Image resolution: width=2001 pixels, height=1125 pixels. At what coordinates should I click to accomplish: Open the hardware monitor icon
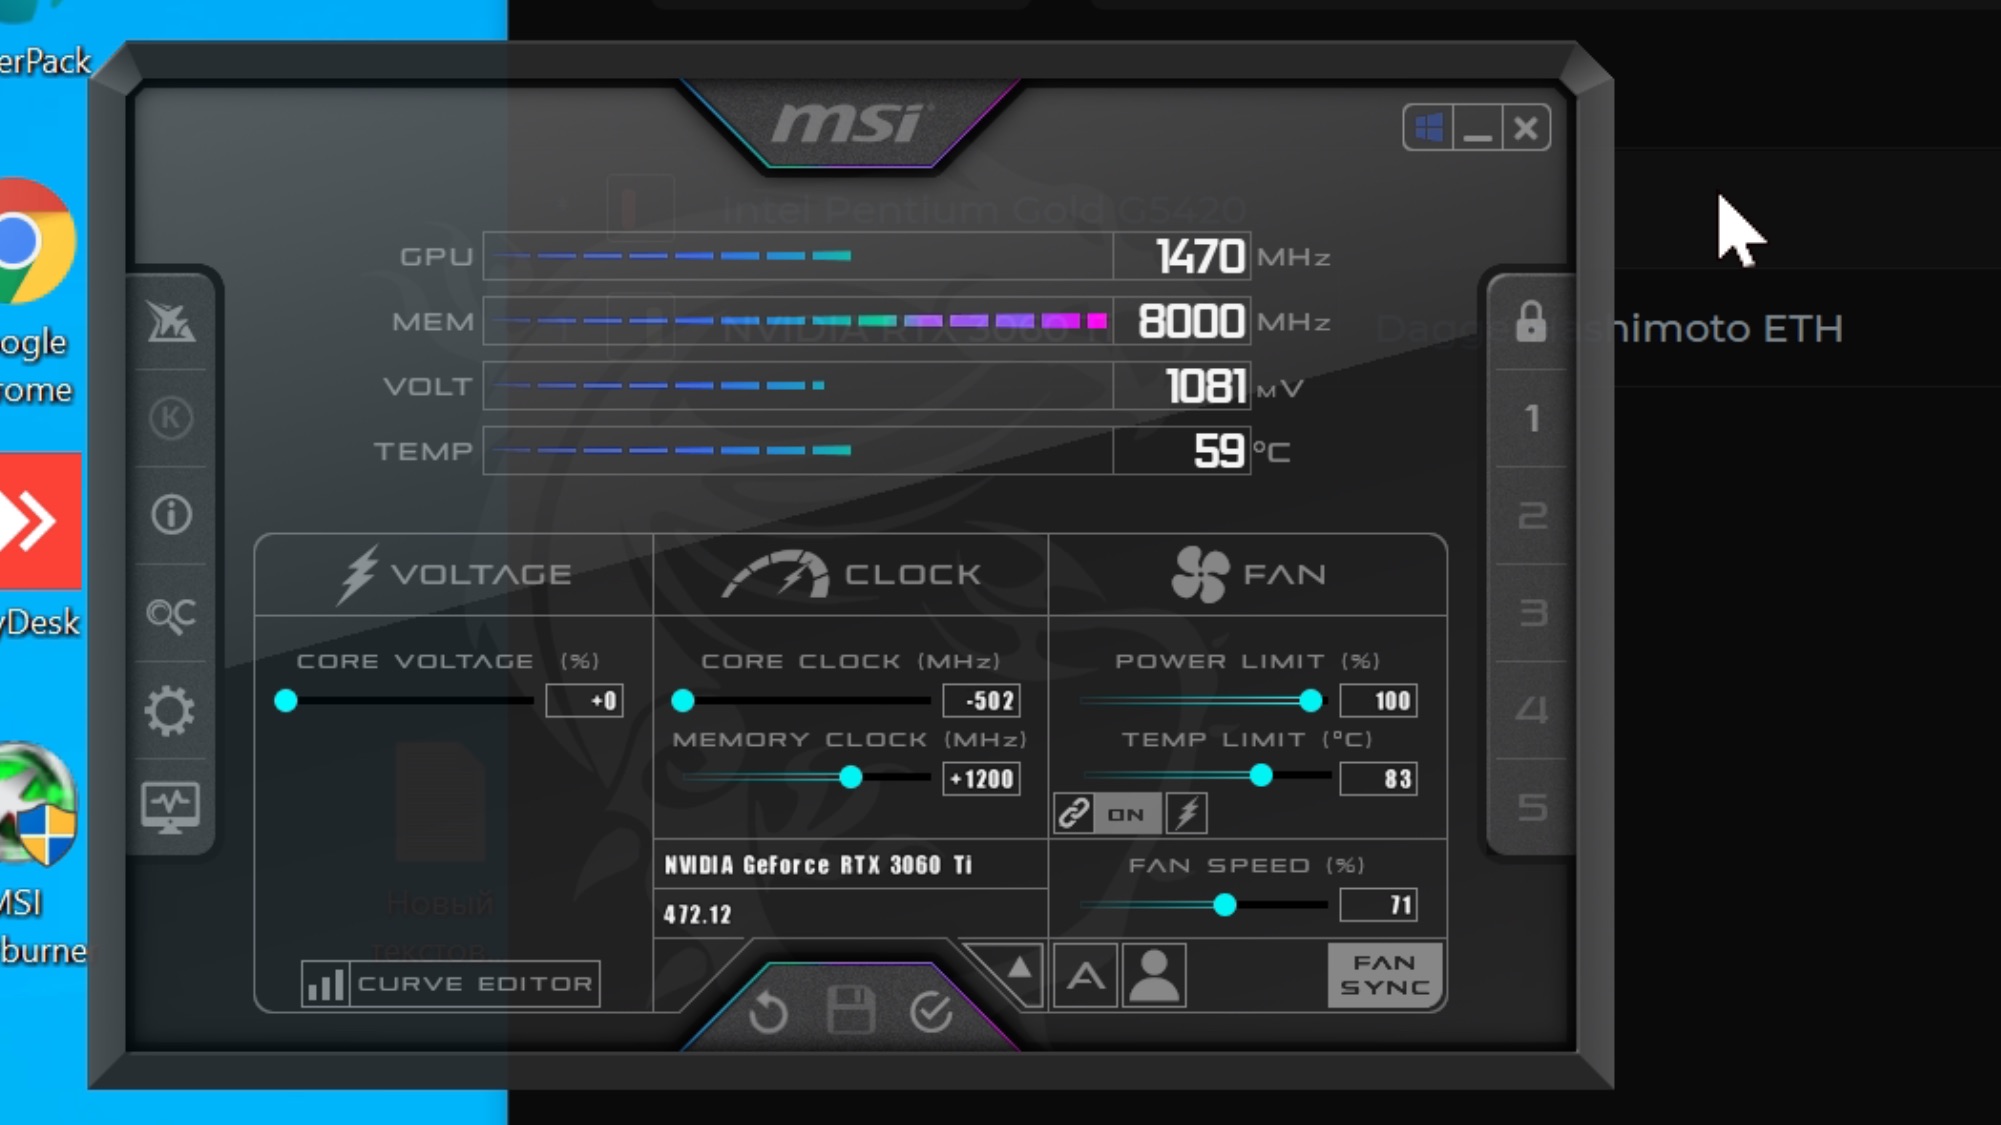(x=170, y=807)
